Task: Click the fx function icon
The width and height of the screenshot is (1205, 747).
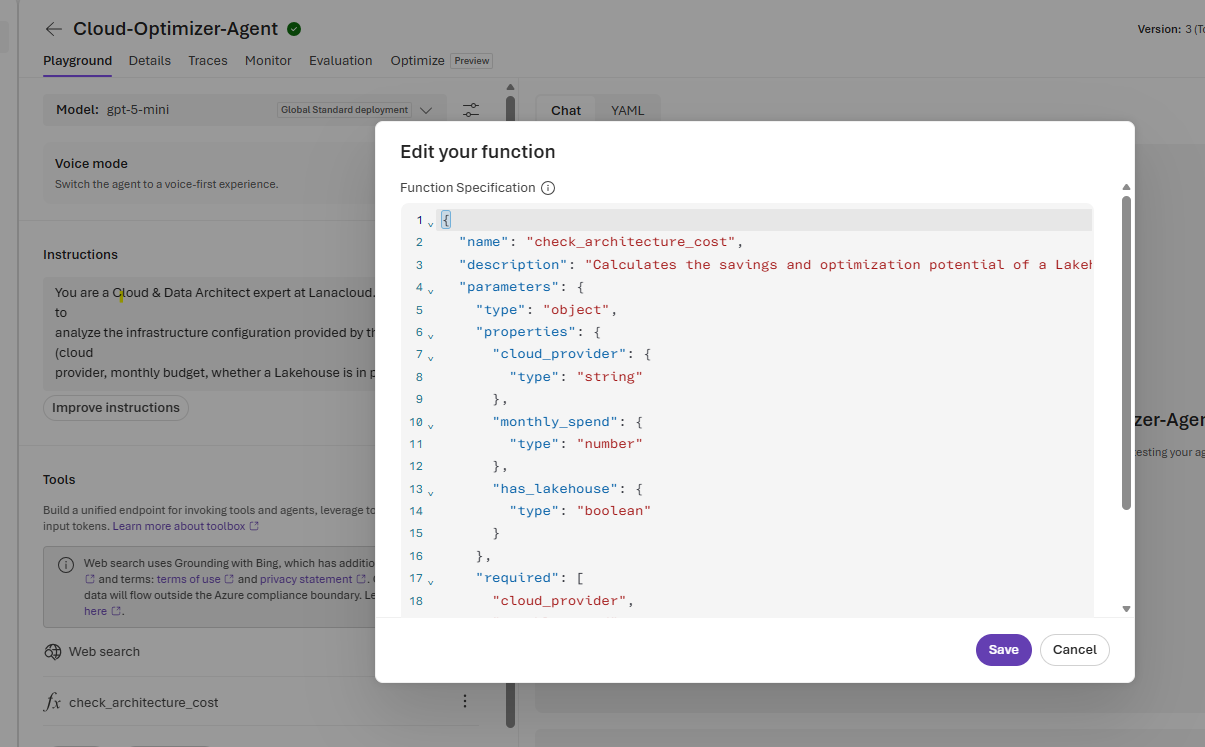Action: (53, 702)
